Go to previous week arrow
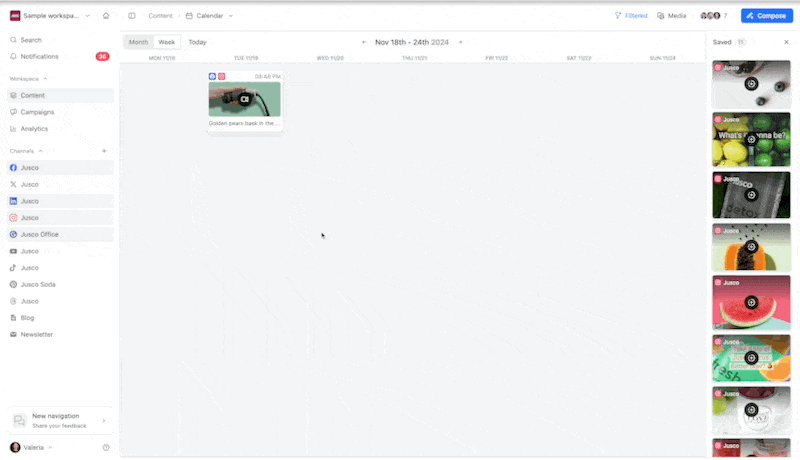The height and width of the screenshot is (460, 800). 364,42
